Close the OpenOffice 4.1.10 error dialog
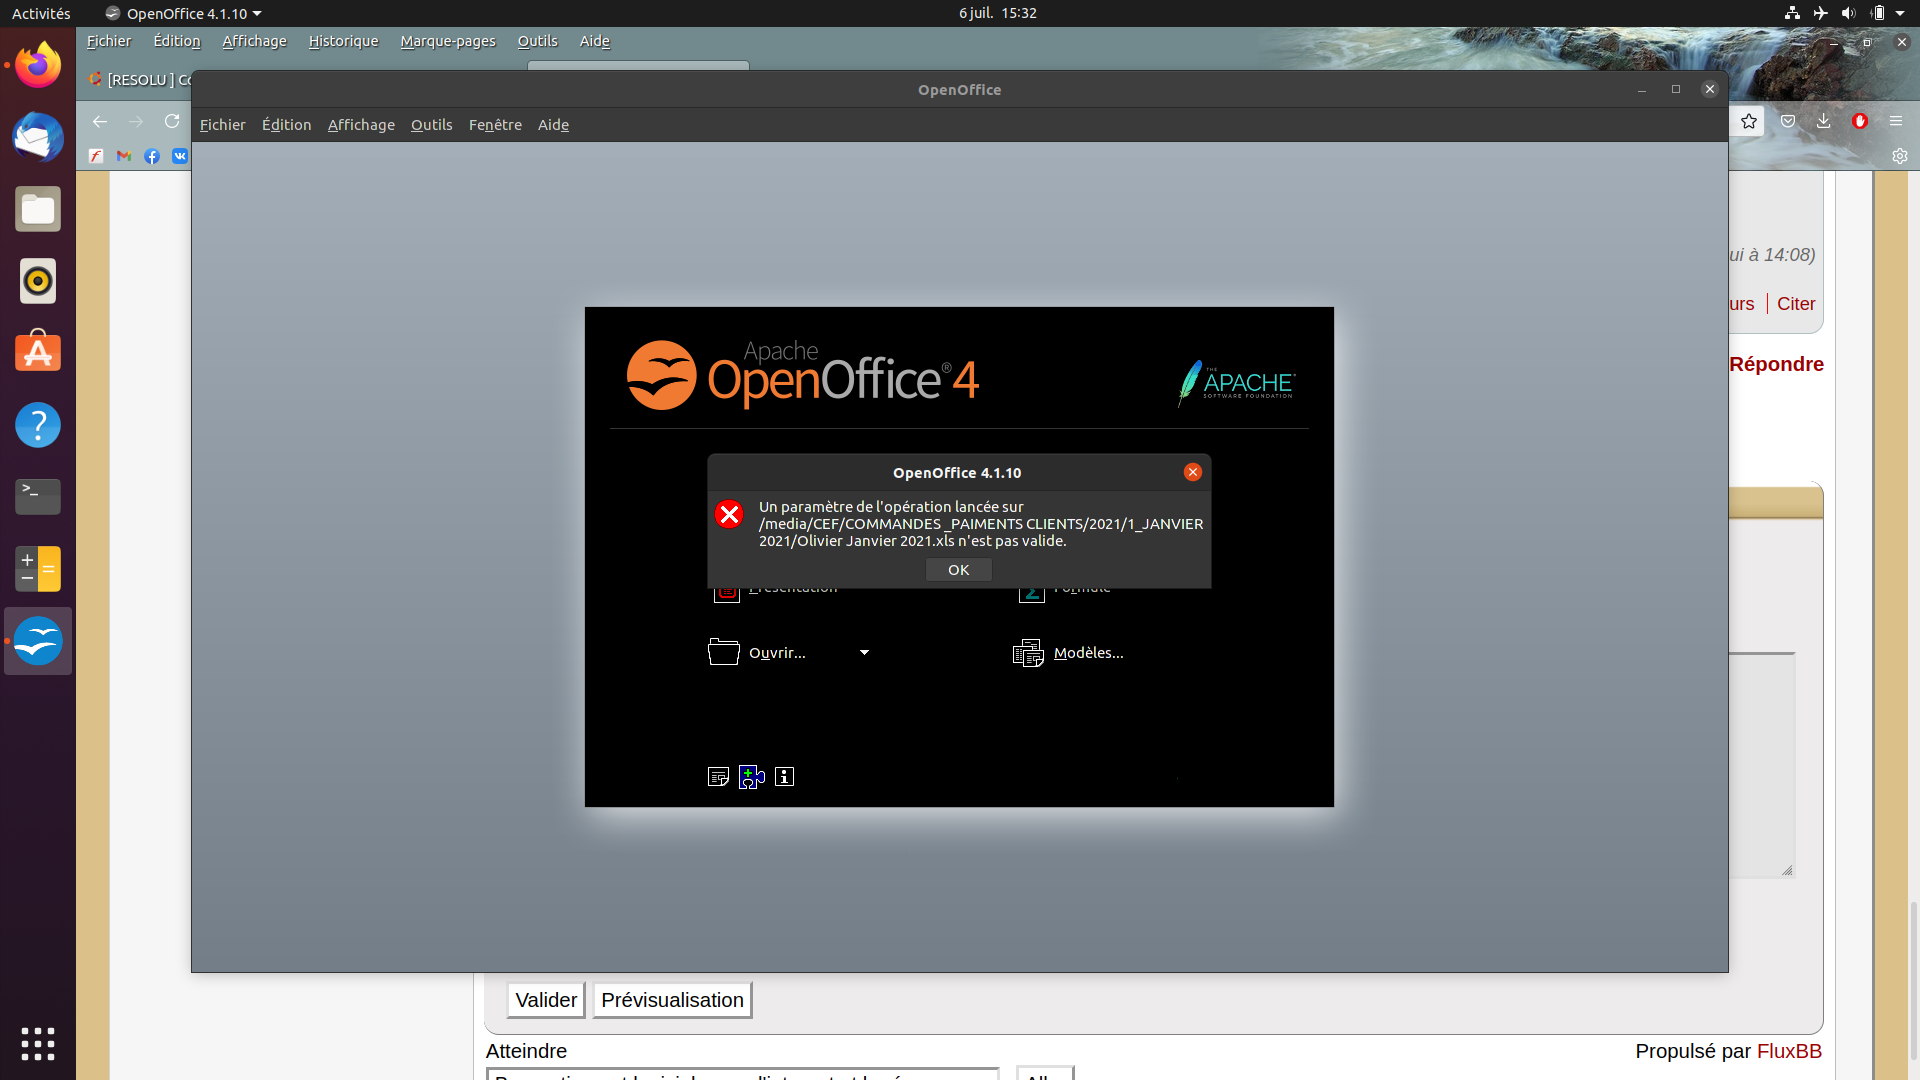The image size is (1920, 1080). [1192, 472]
